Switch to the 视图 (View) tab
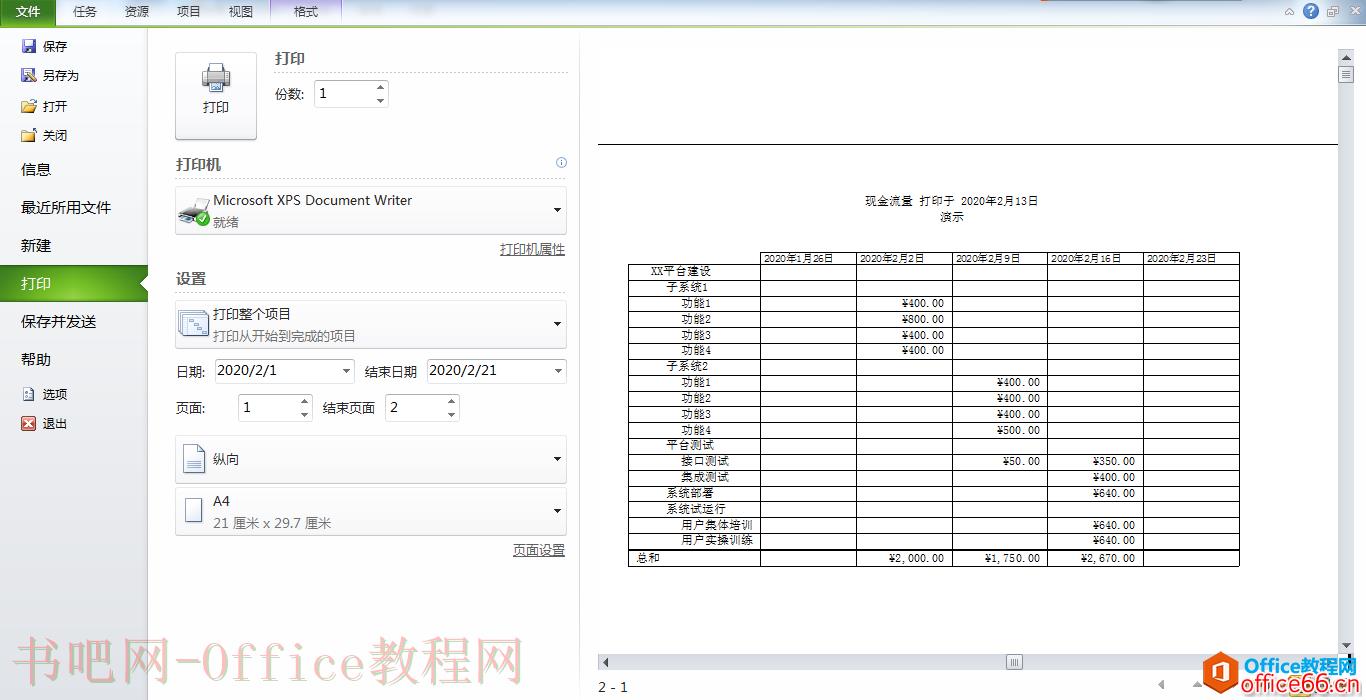Viewport: 1366px width, 700px height. coord(240,12)
